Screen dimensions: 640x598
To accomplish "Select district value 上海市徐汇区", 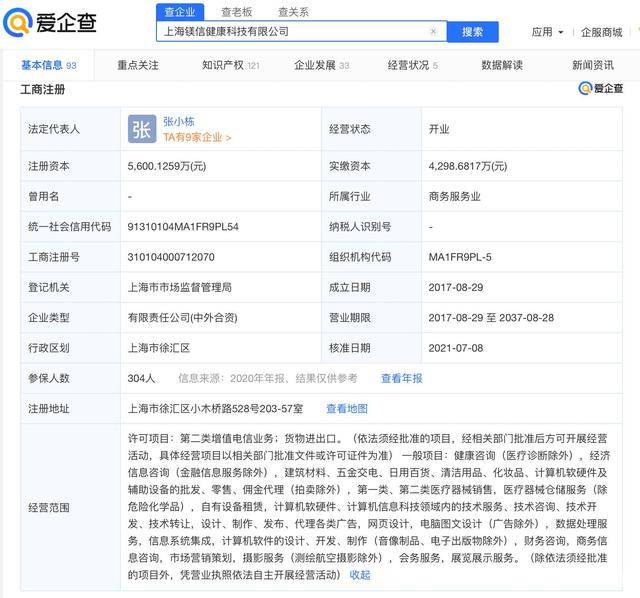I will click(159, 348).
